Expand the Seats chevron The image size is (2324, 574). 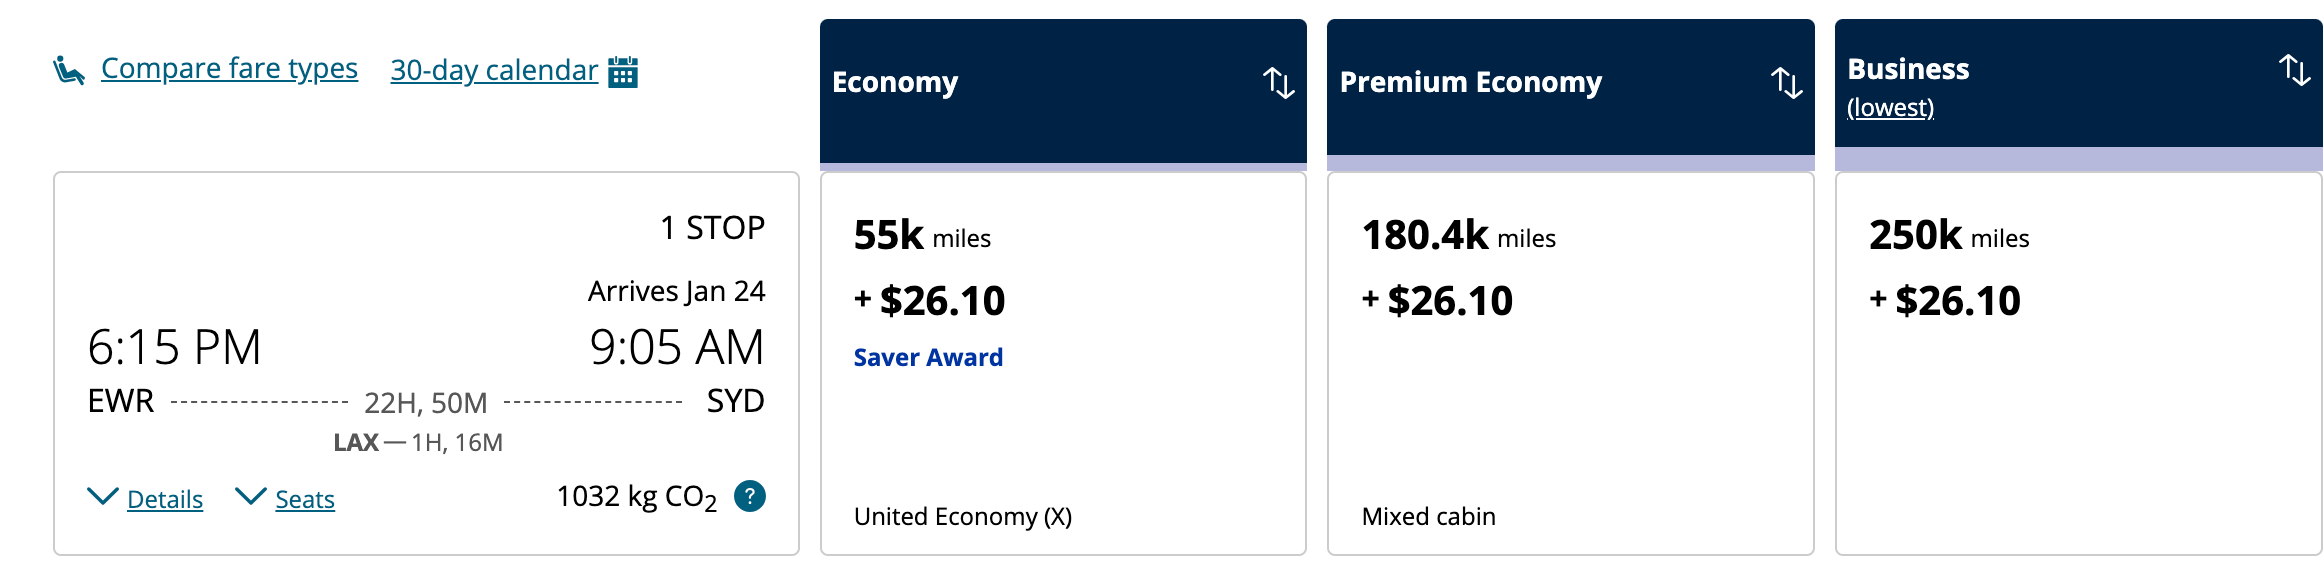pos(250,497)
